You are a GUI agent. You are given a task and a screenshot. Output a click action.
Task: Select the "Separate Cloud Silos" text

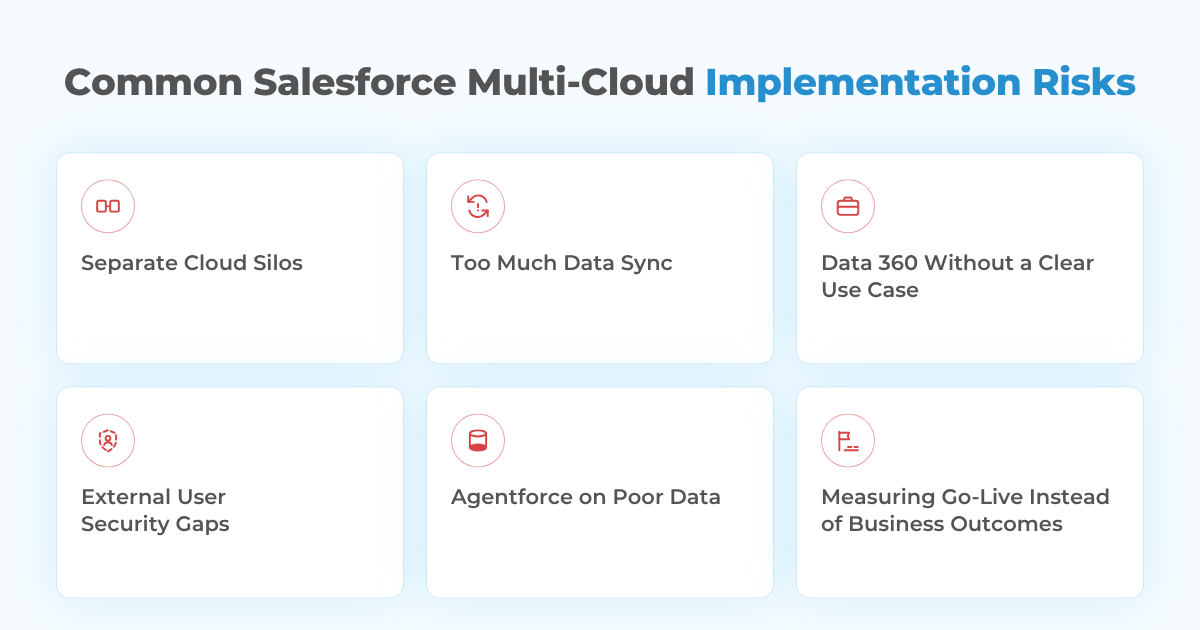tap(192, 263)
